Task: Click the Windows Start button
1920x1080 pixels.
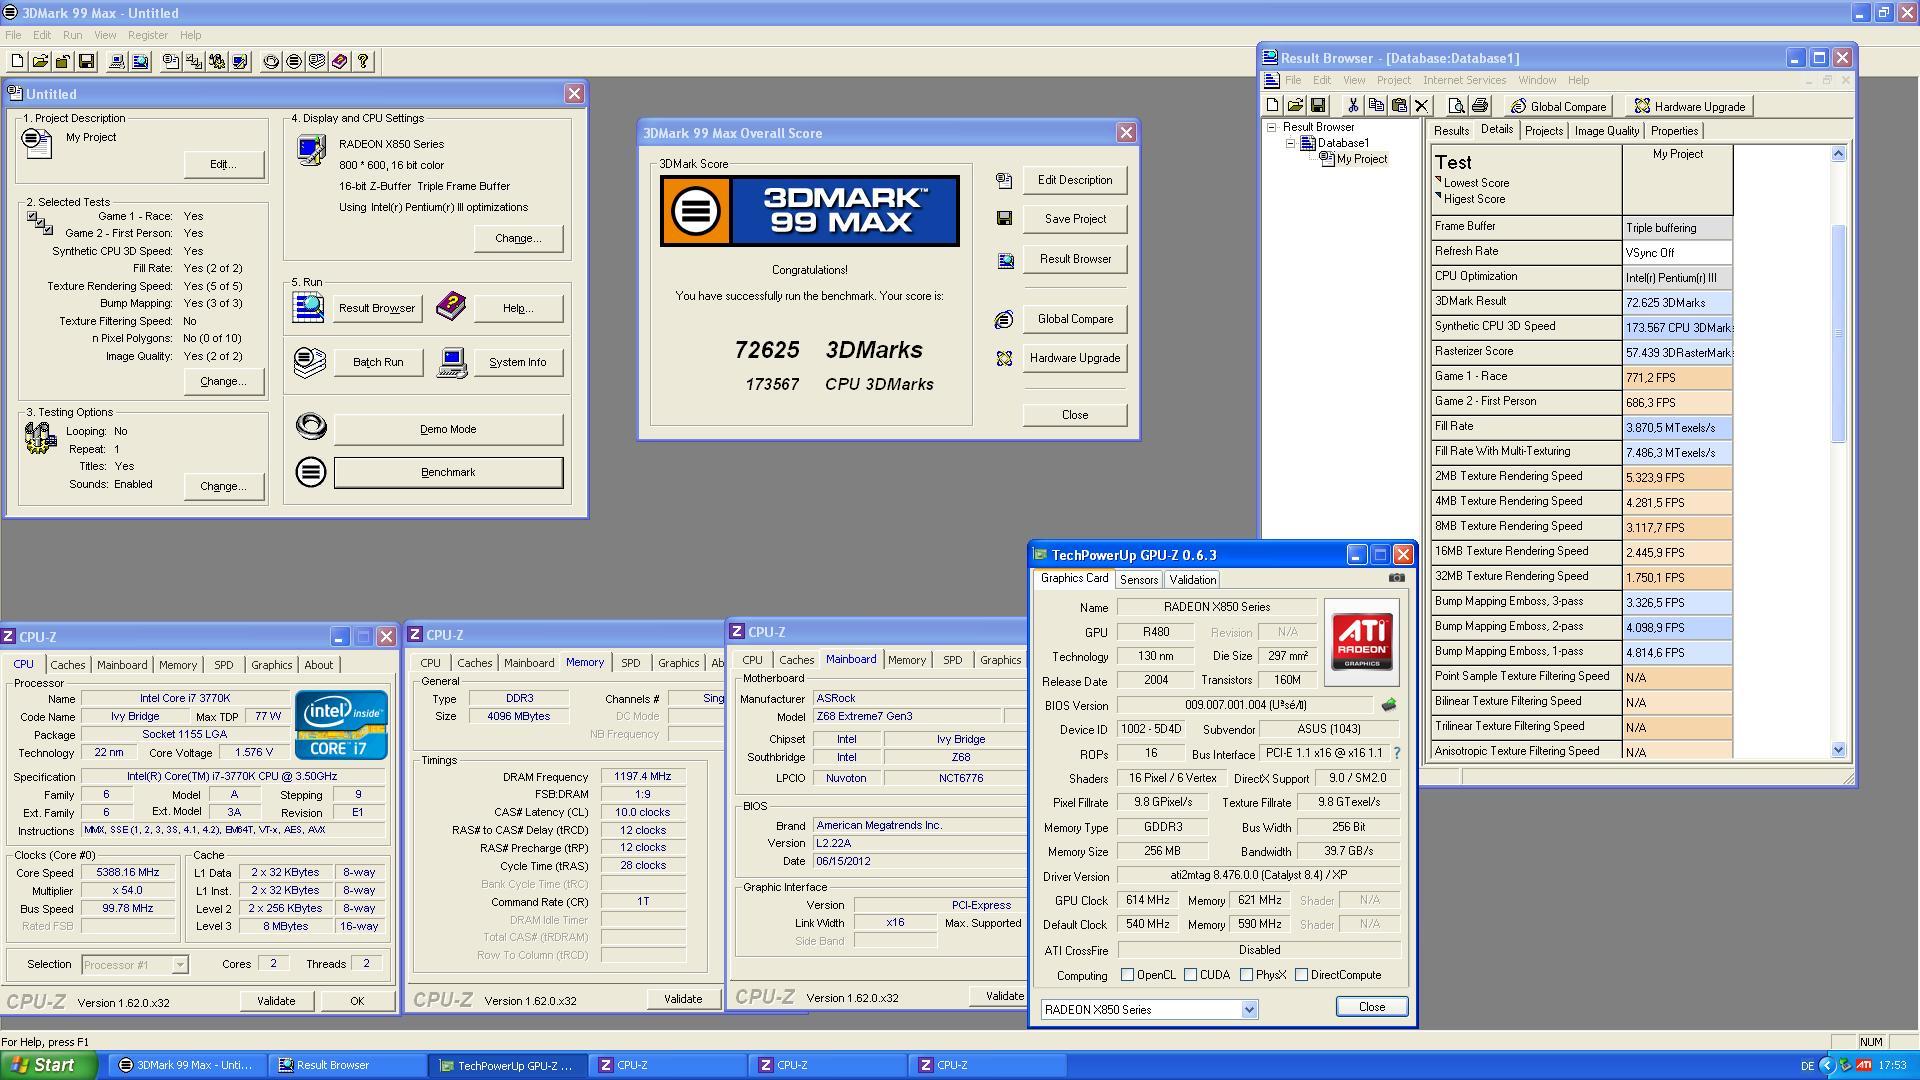Action: (x=48, y=1065)
